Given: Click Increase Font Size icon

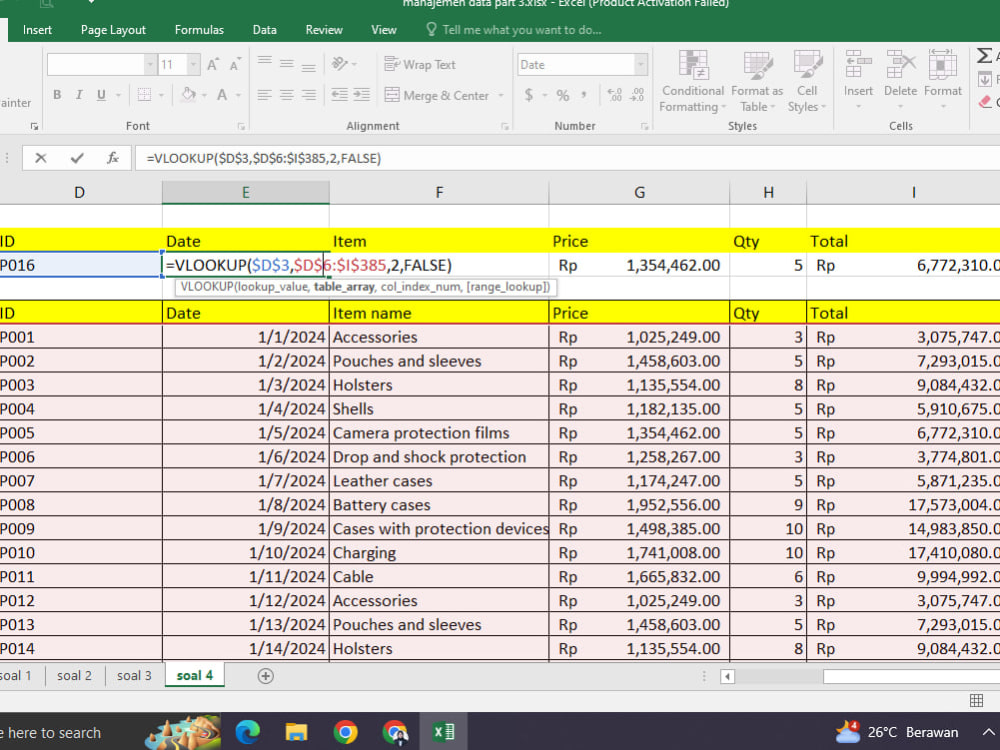Looking at the screenshot, I should [213, 64].
